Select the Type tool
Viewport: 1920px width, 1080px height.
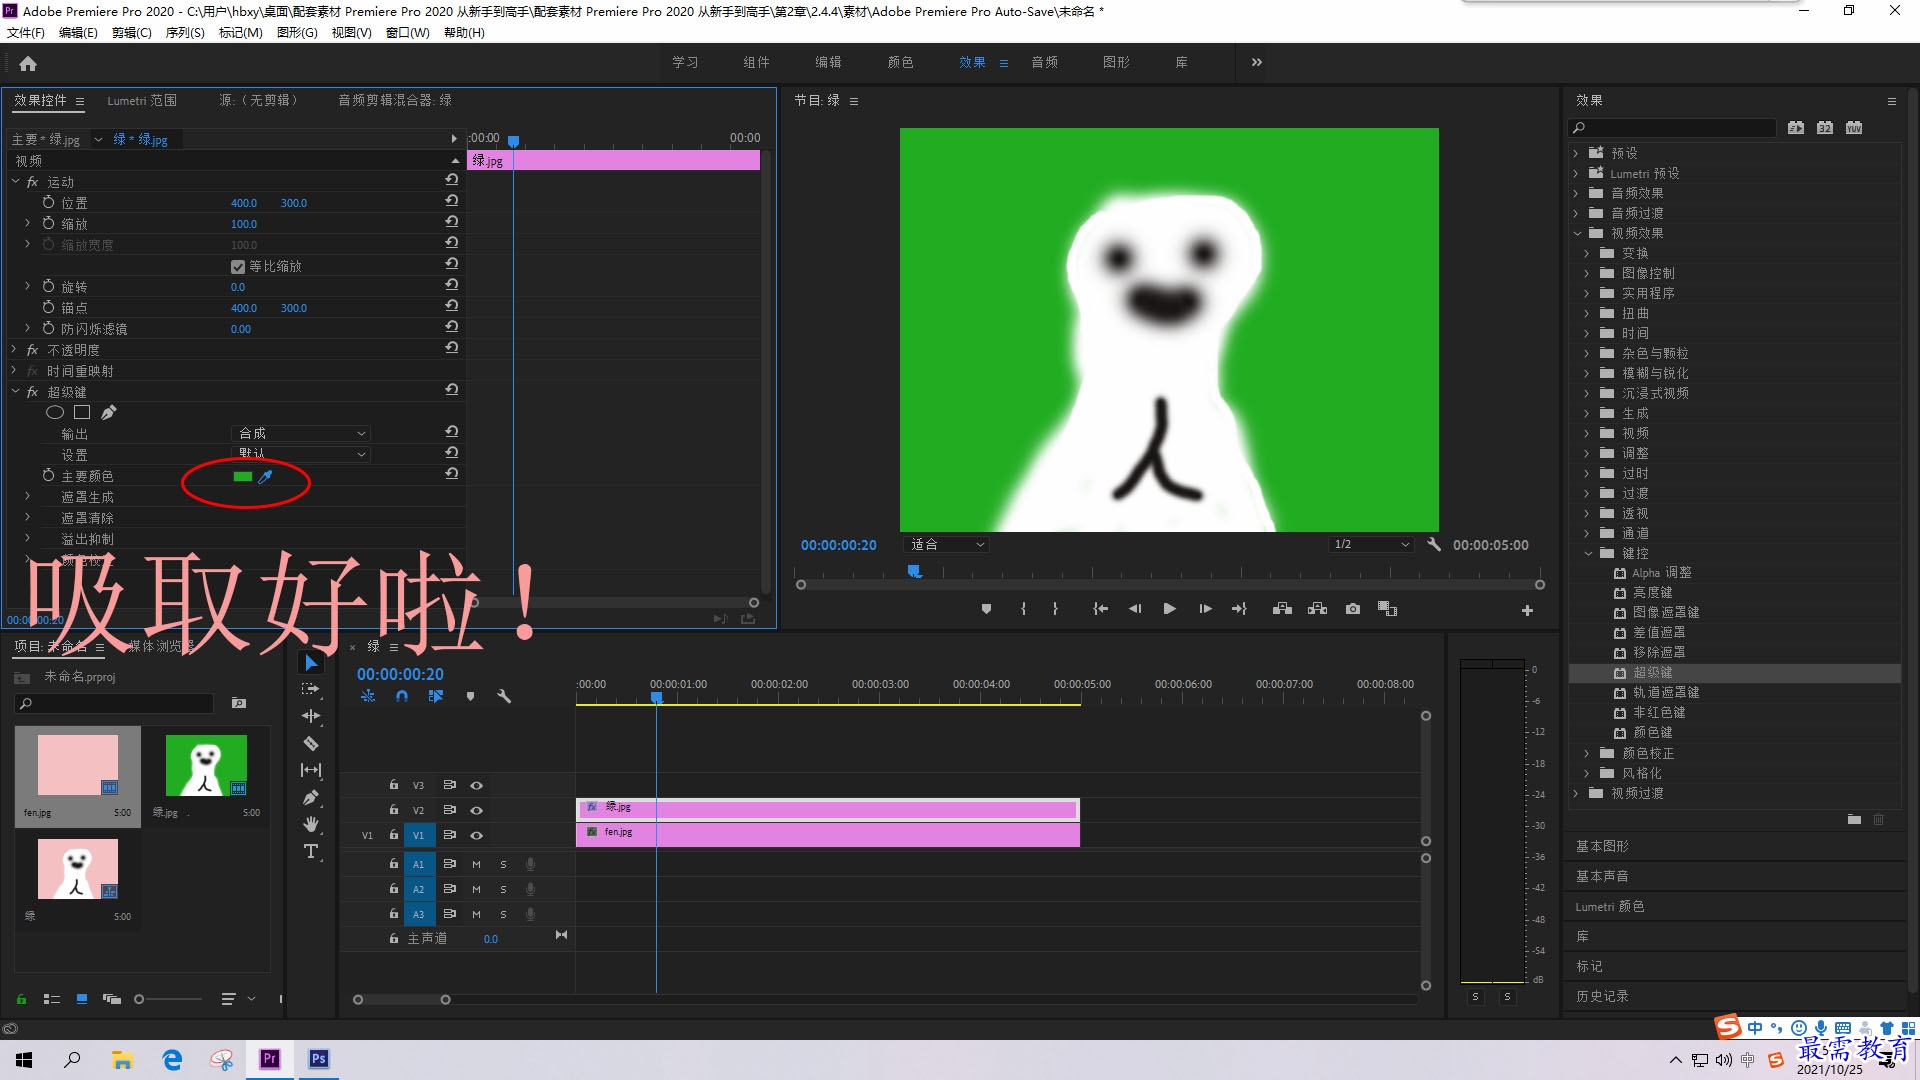coord(311,851)
